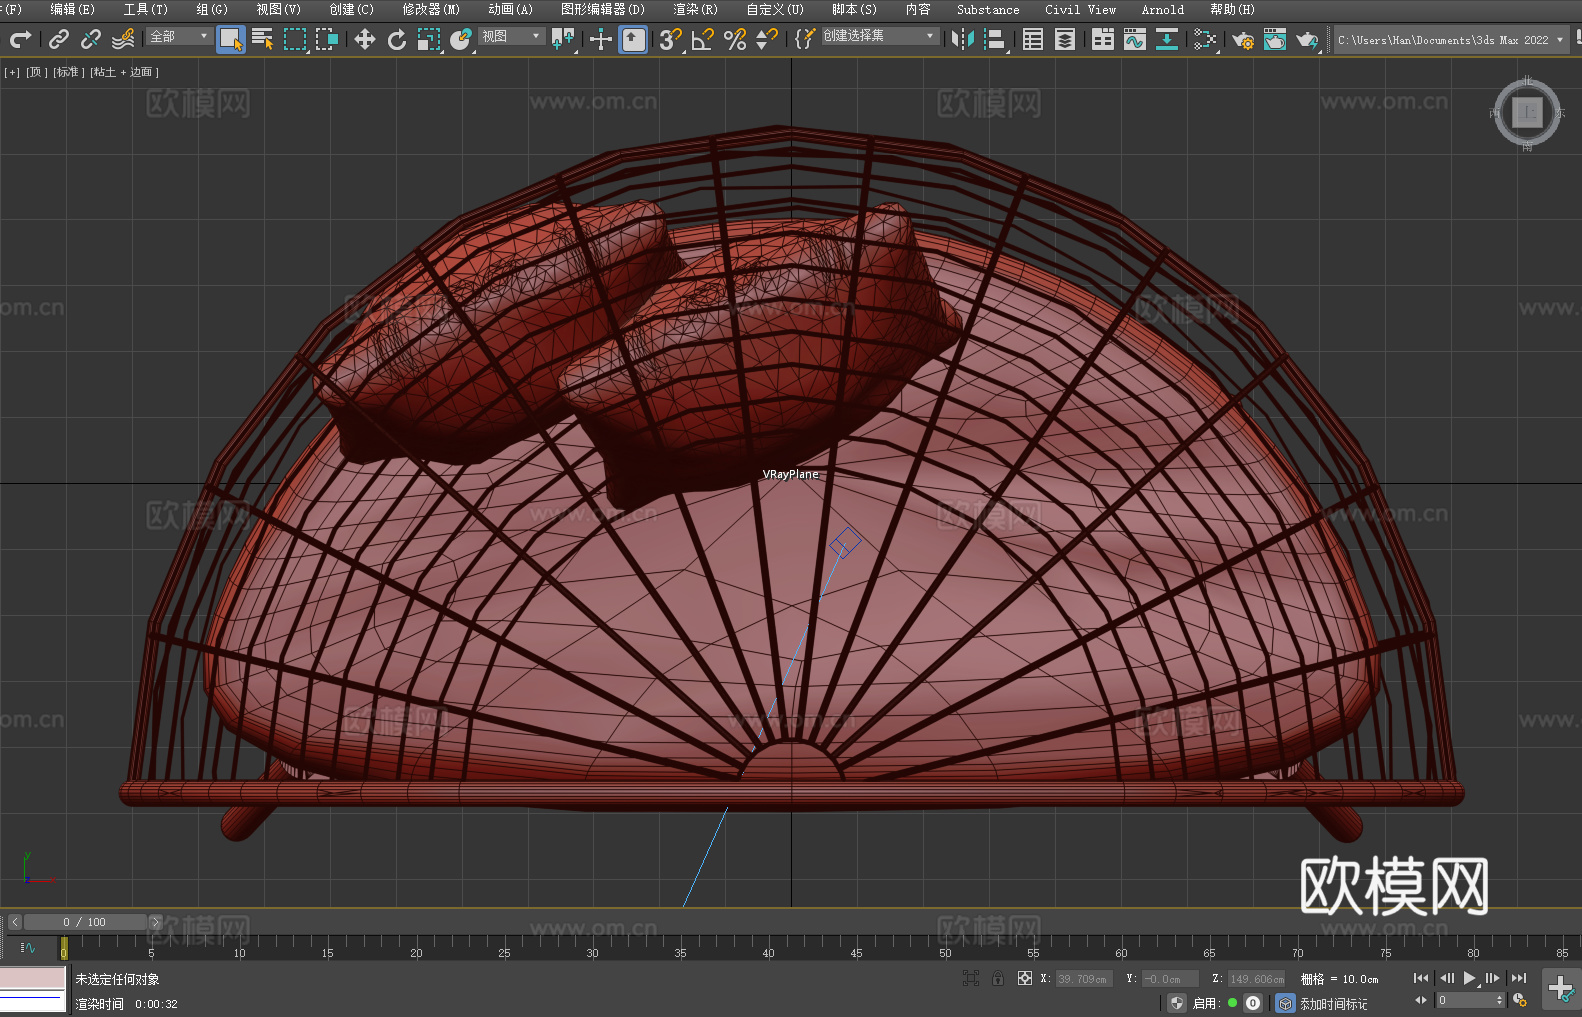Toggle Spinner Snap
The image size is (1582, 1017).
click(767, 39)
